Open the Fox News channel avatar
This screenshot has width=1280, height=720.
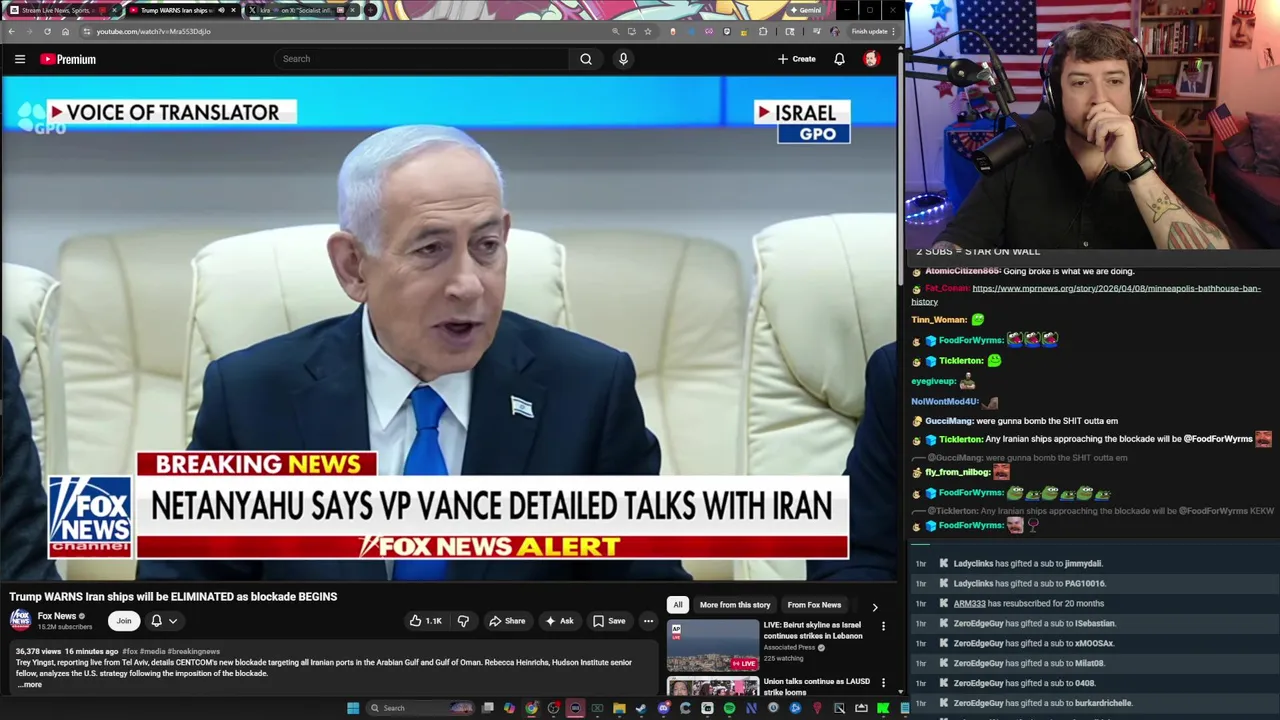click(x=20, y=620)
